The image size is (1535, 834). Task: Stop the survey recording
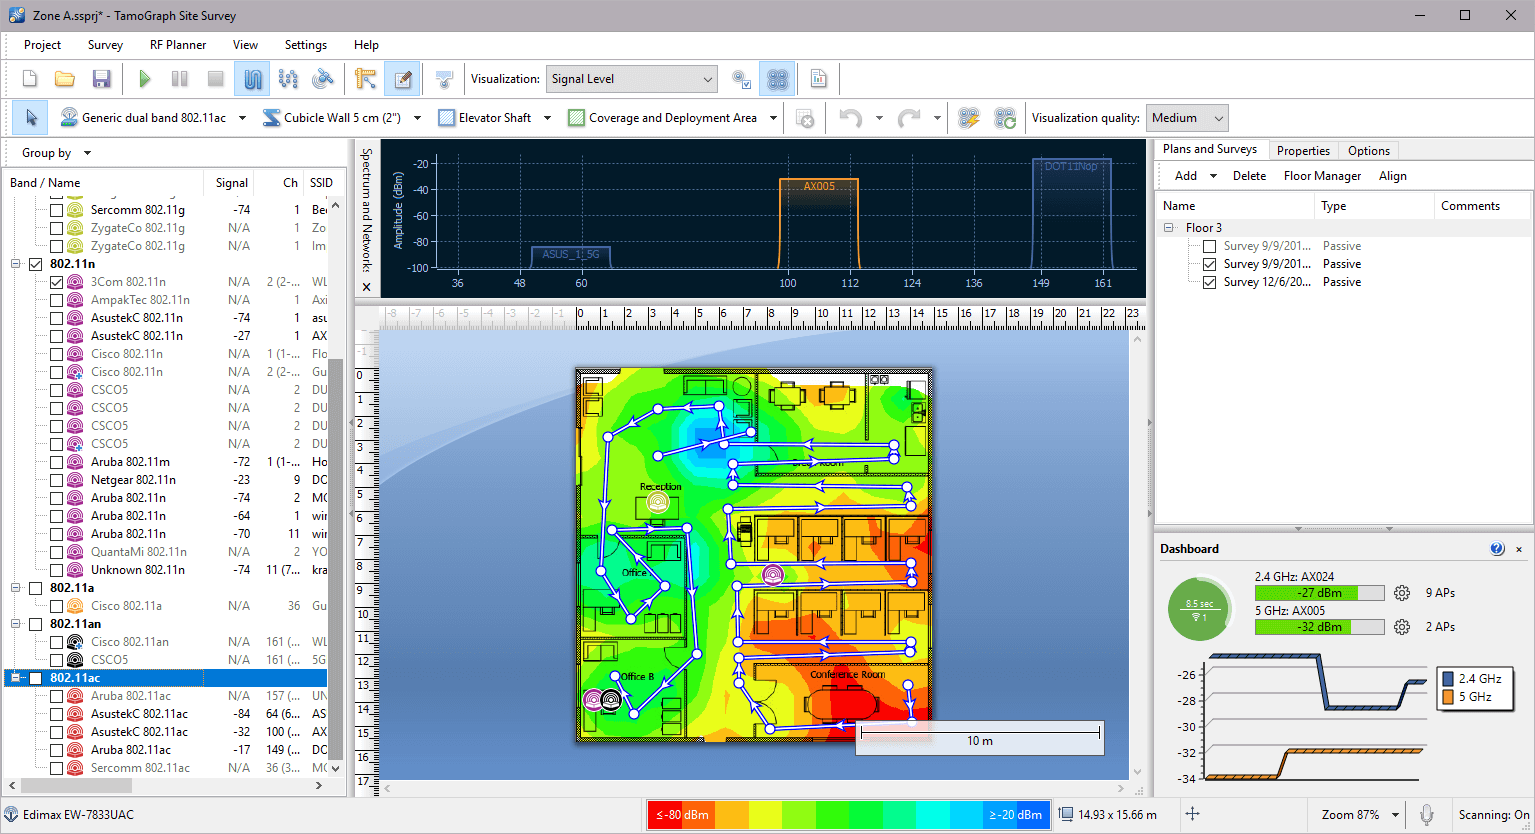pos(215,78)
